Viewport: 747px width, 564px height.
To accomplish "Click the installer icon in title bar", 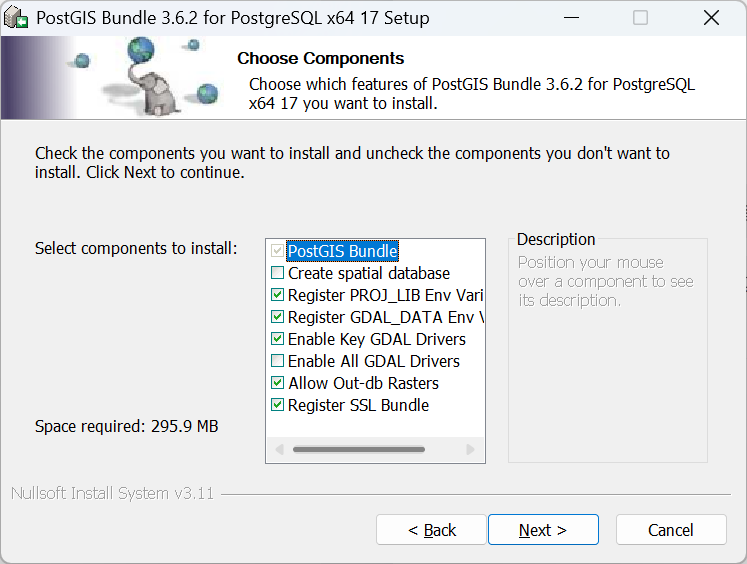I will pyautogui.click(x=16, y=18).
